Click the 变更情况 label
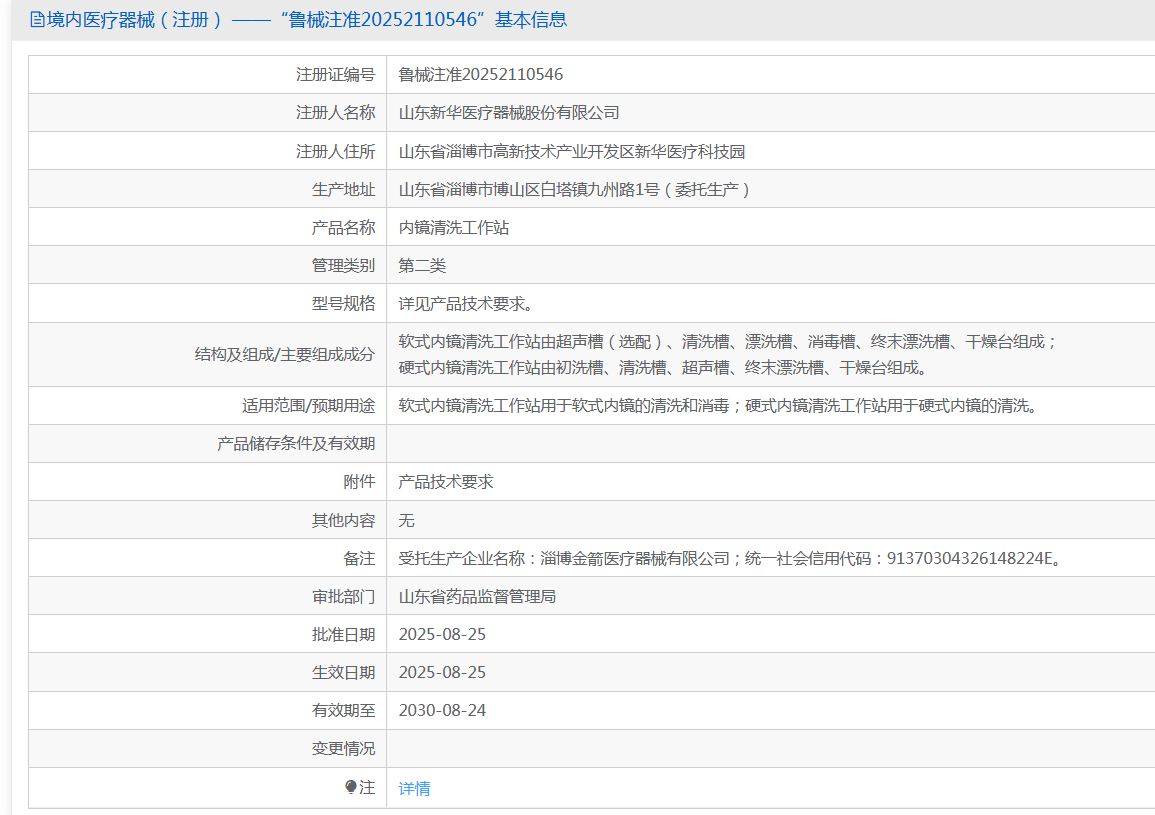Viewport: 1155px width, 815px height. [343, 749]
